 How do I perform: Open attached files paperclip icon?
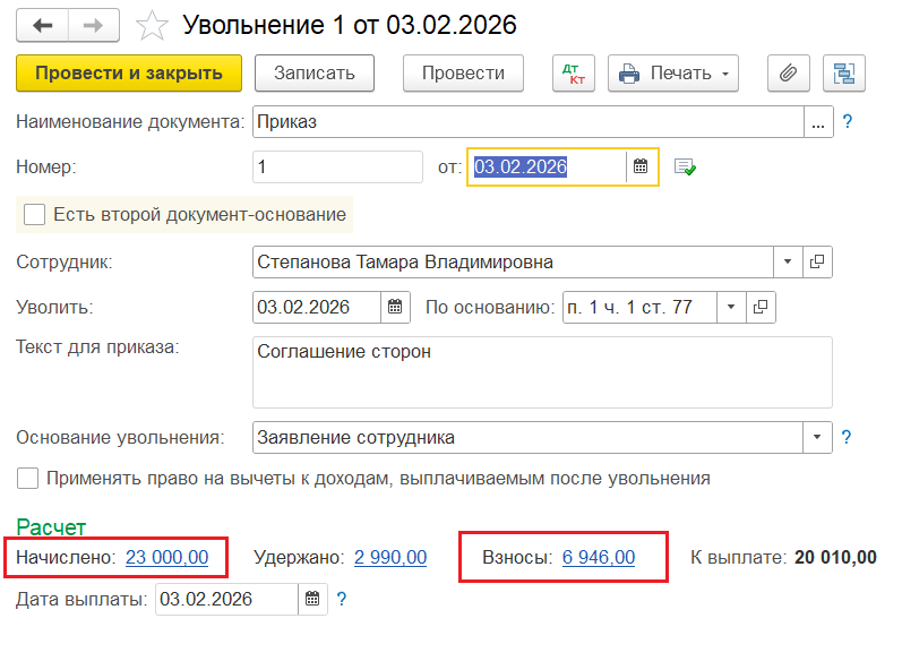[788, 73]
